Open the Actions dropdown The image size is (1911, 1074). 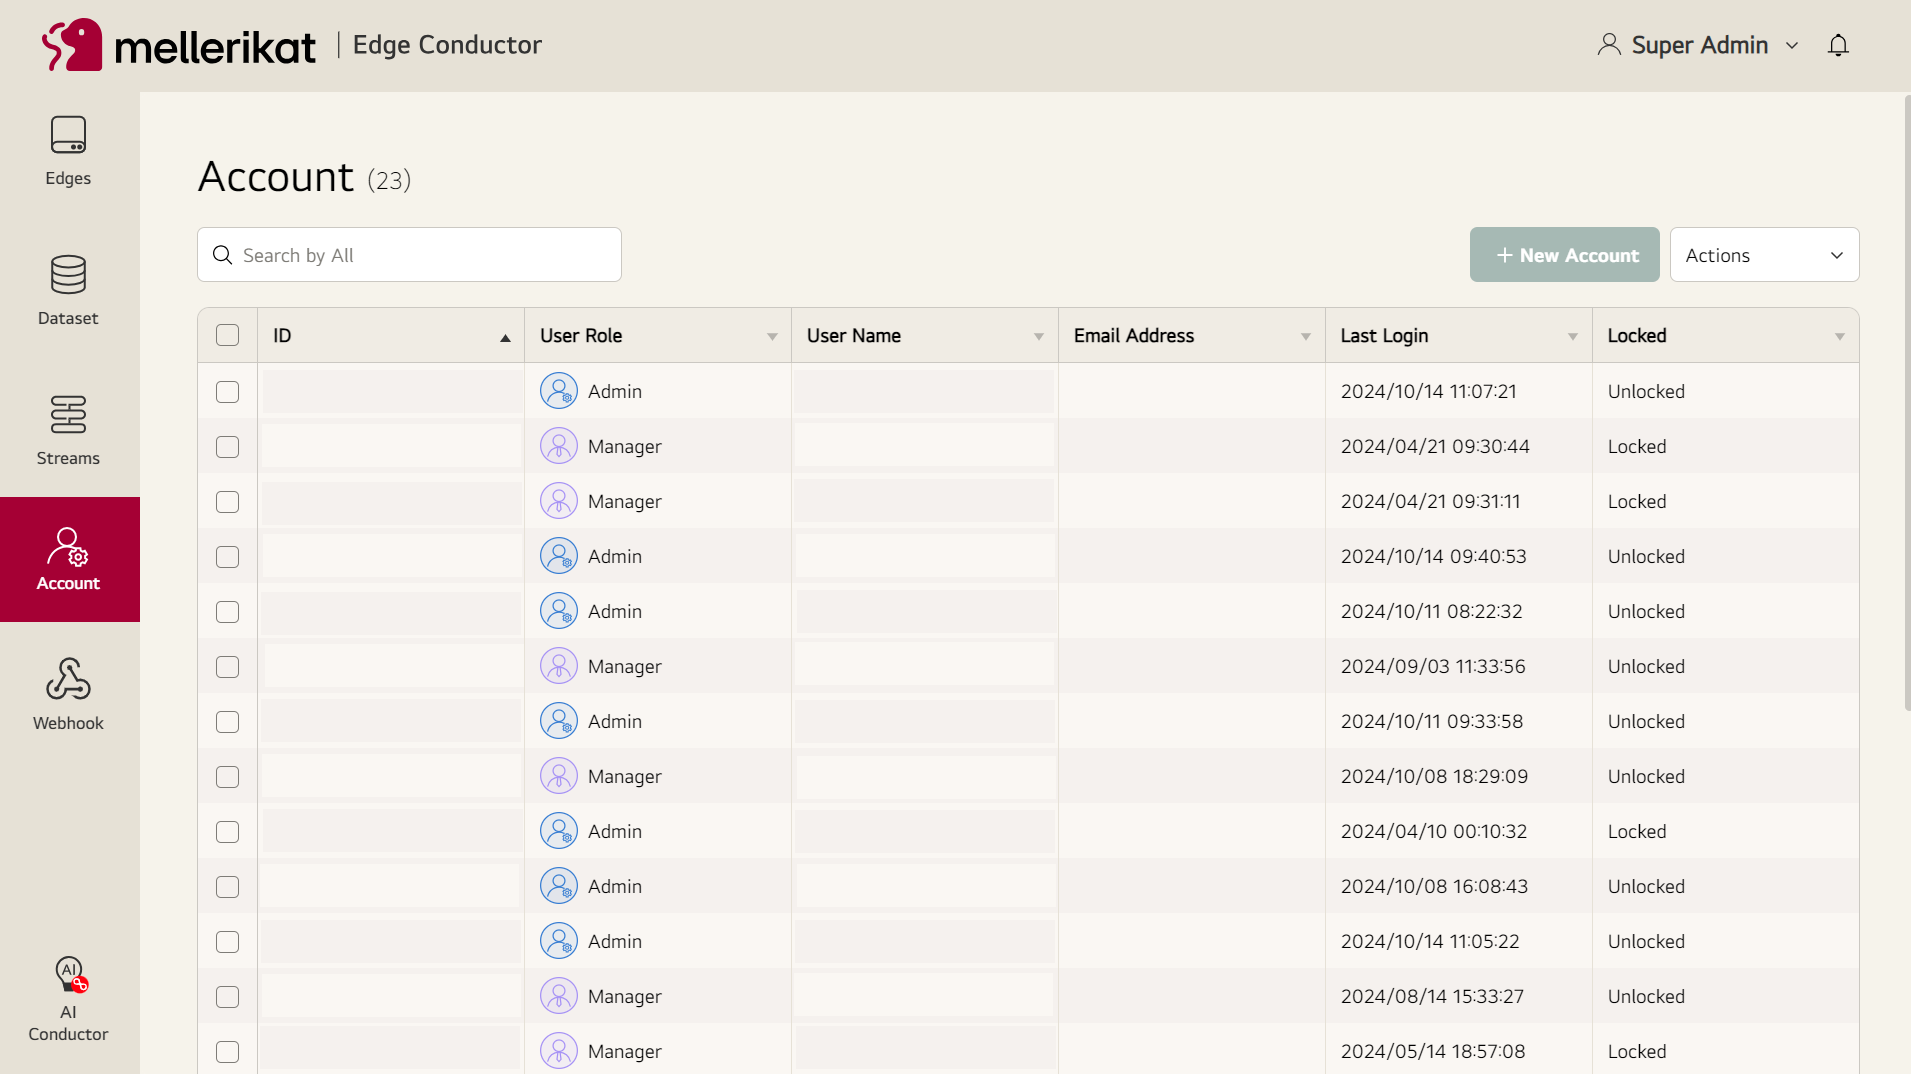(x=1764, y=255)
